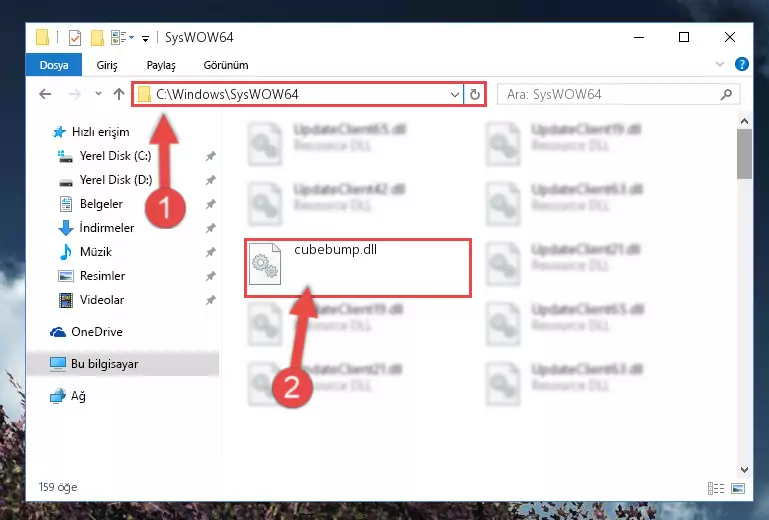The width and height of the screenshot is (769, 520).
Task: Open Yerel Disk (C:) in sidebar
Action: [x=115, y=156]
